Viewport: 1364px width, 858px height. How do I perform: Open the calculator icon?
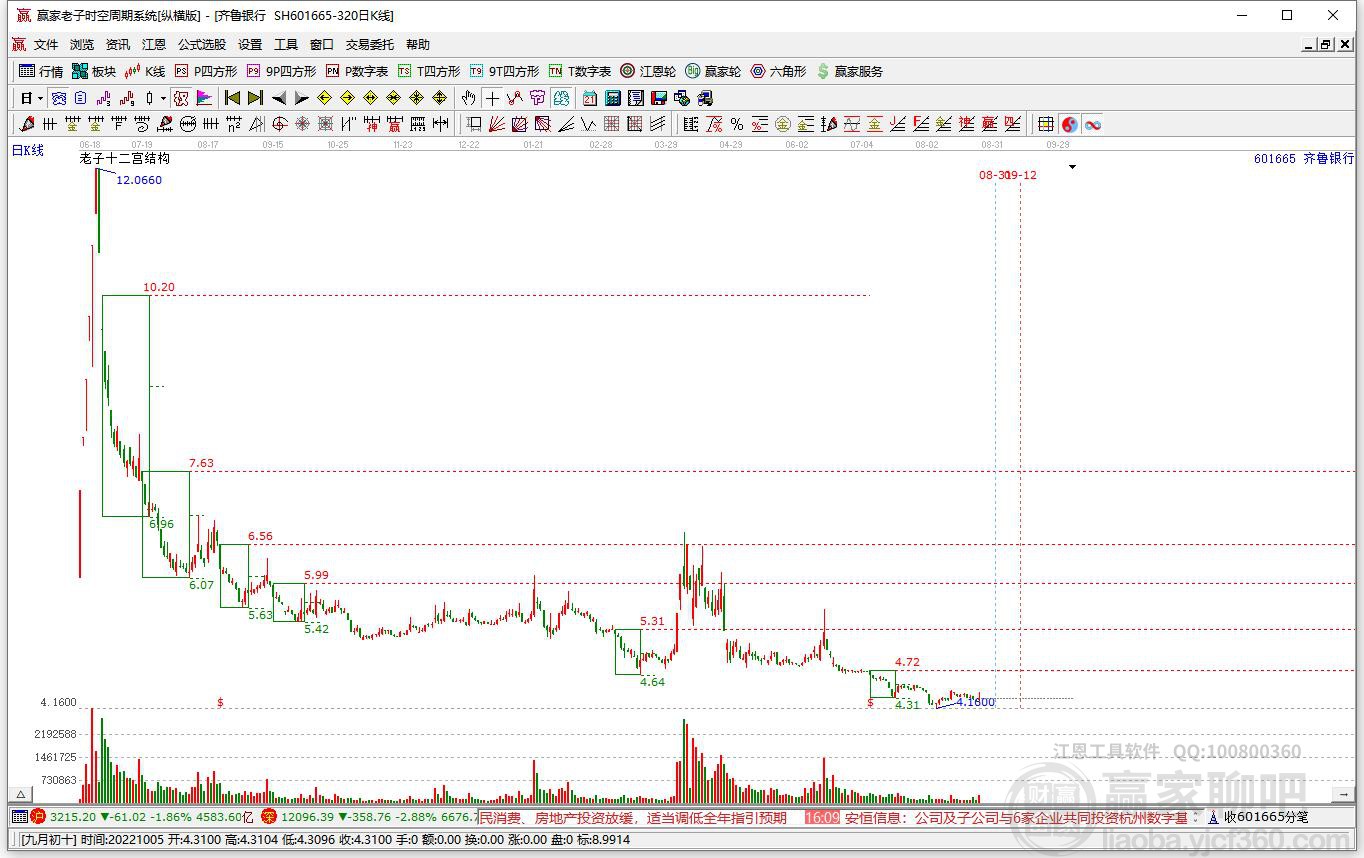coord(613,98)
